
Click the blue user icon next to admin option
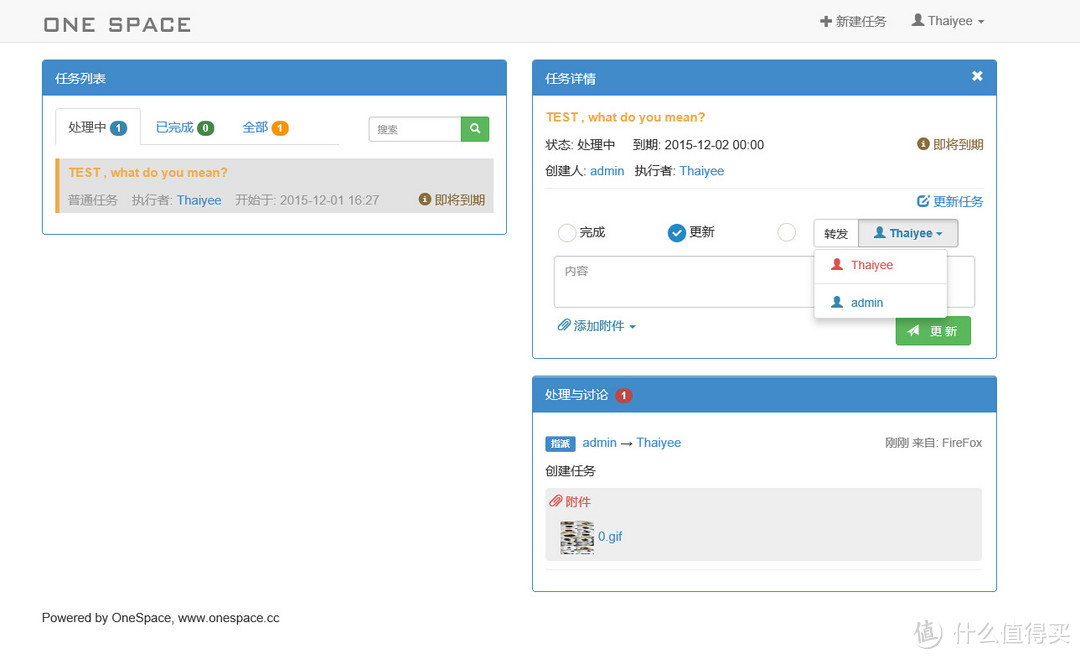click(x=837, y=302)
